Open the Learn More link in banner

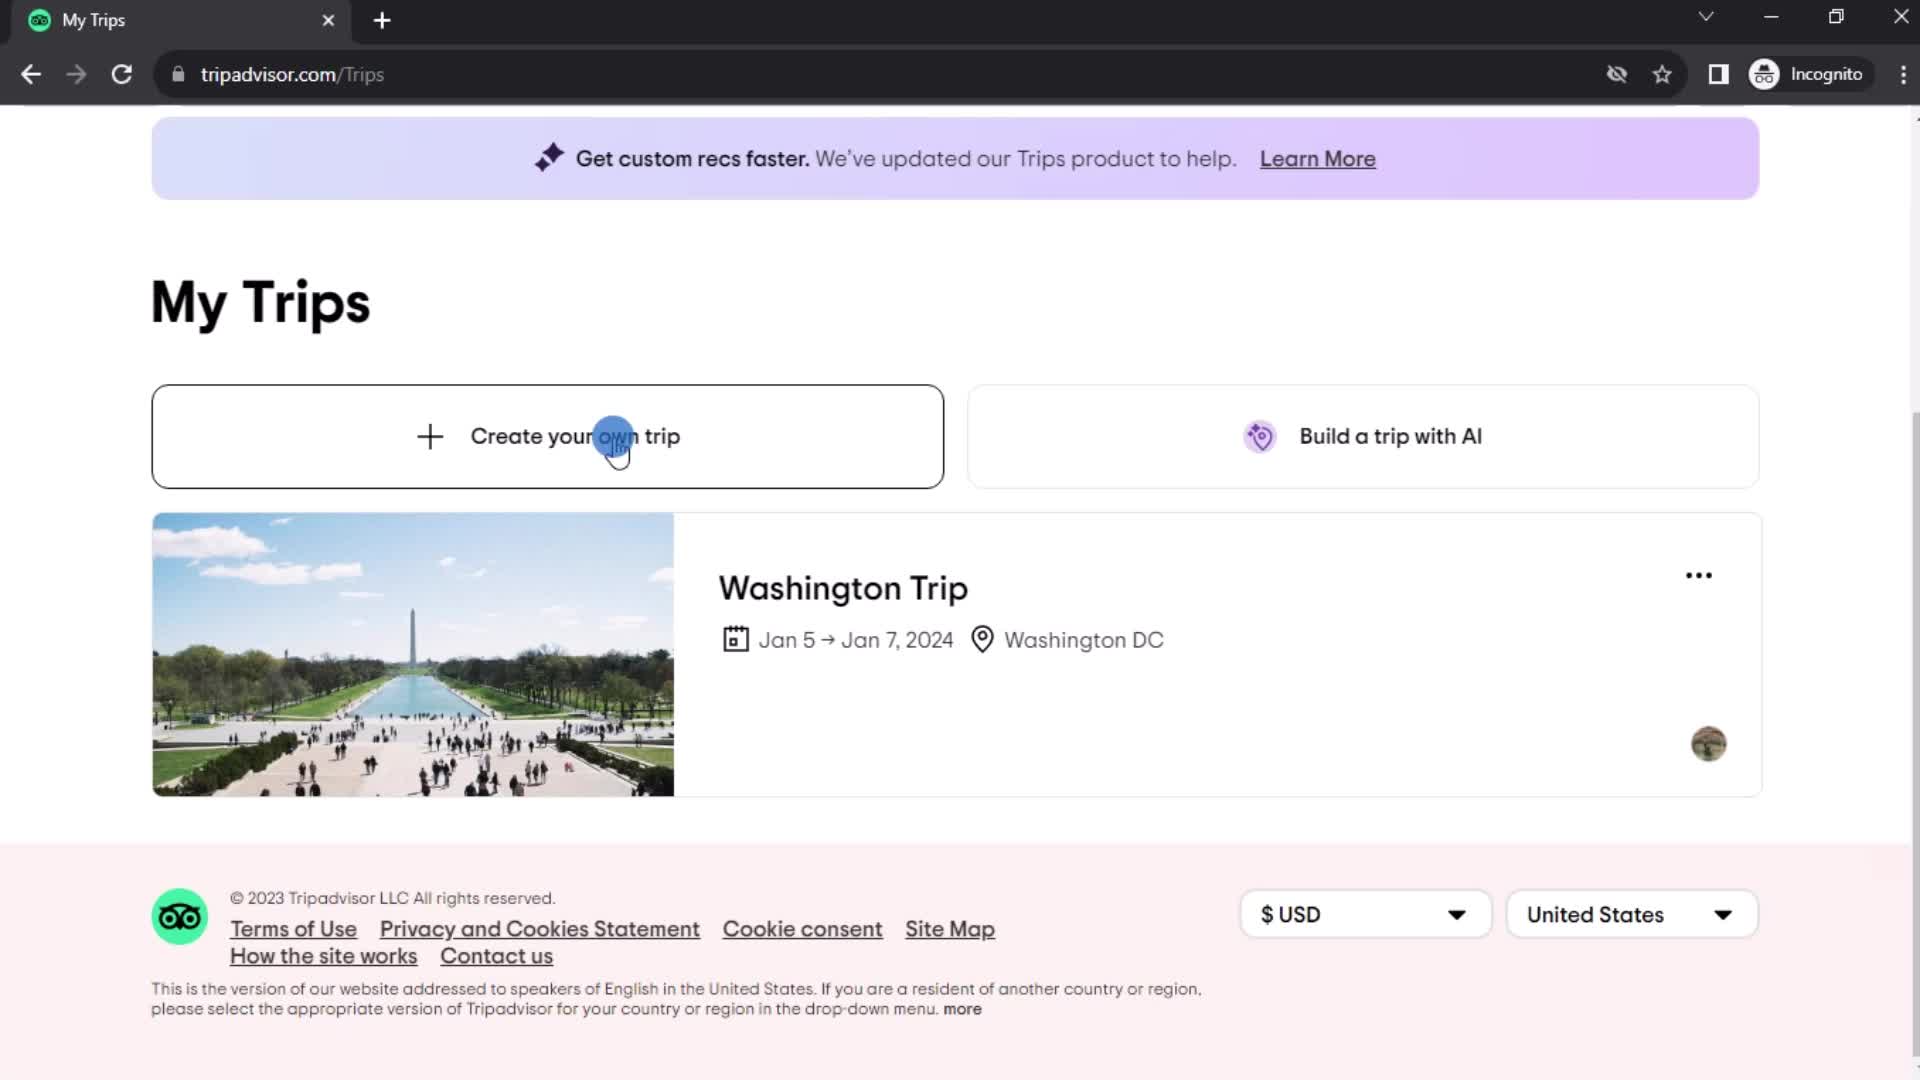pyautogui.click(x=1319, y=158)
